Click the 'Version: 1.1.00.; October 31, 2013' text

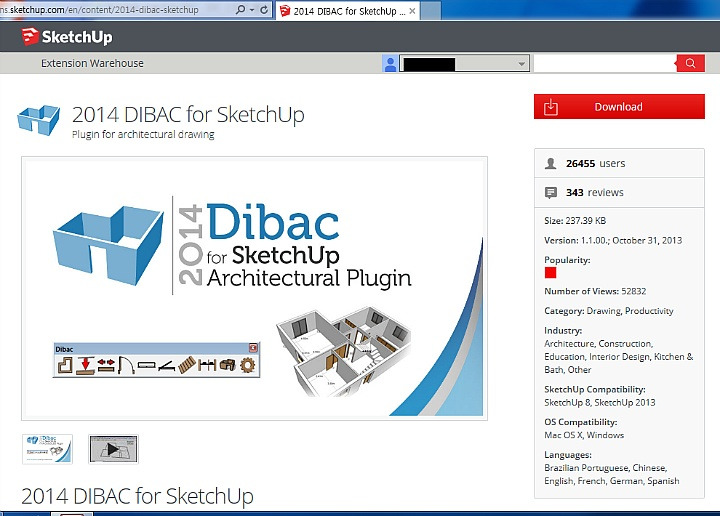click(613, 240)
